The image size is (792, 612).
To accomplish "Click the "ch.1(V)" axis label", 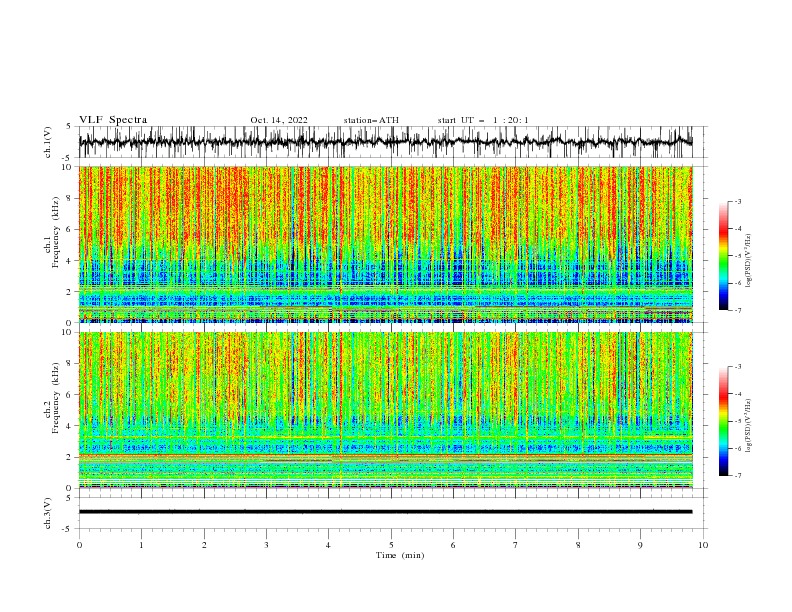I will [48, 142].
